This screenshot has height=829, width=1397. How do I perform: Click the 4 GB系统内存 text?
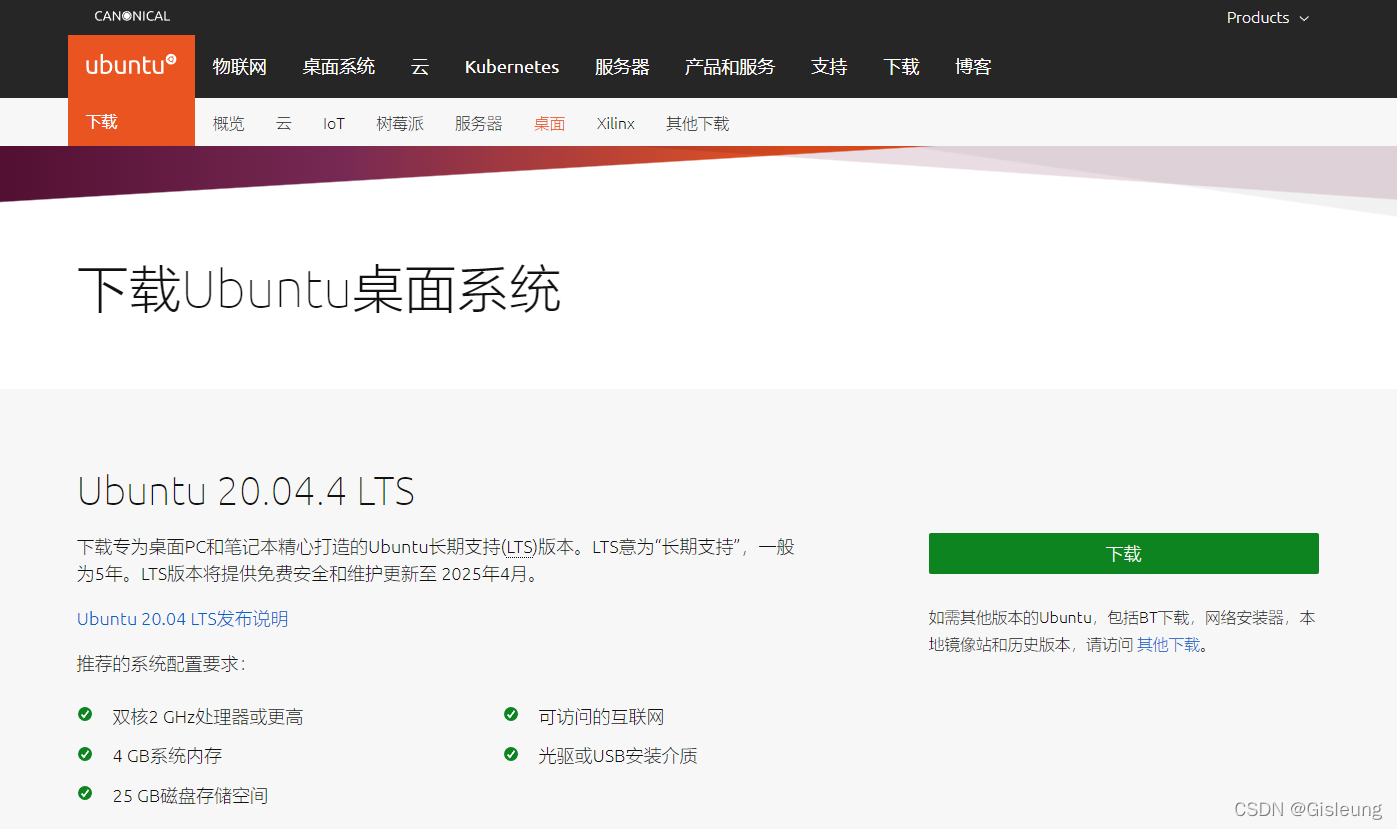167,756
